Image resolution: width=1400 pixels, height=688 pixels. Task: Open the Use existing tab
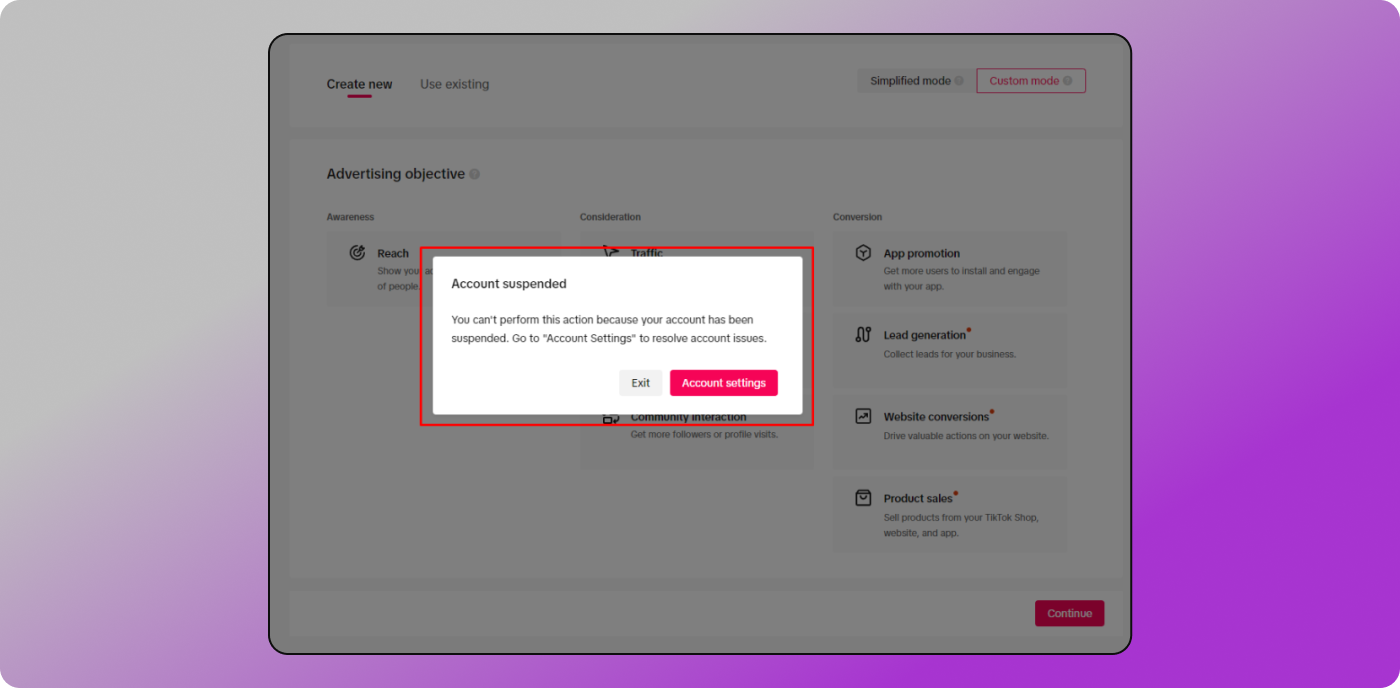pos(454,84)
